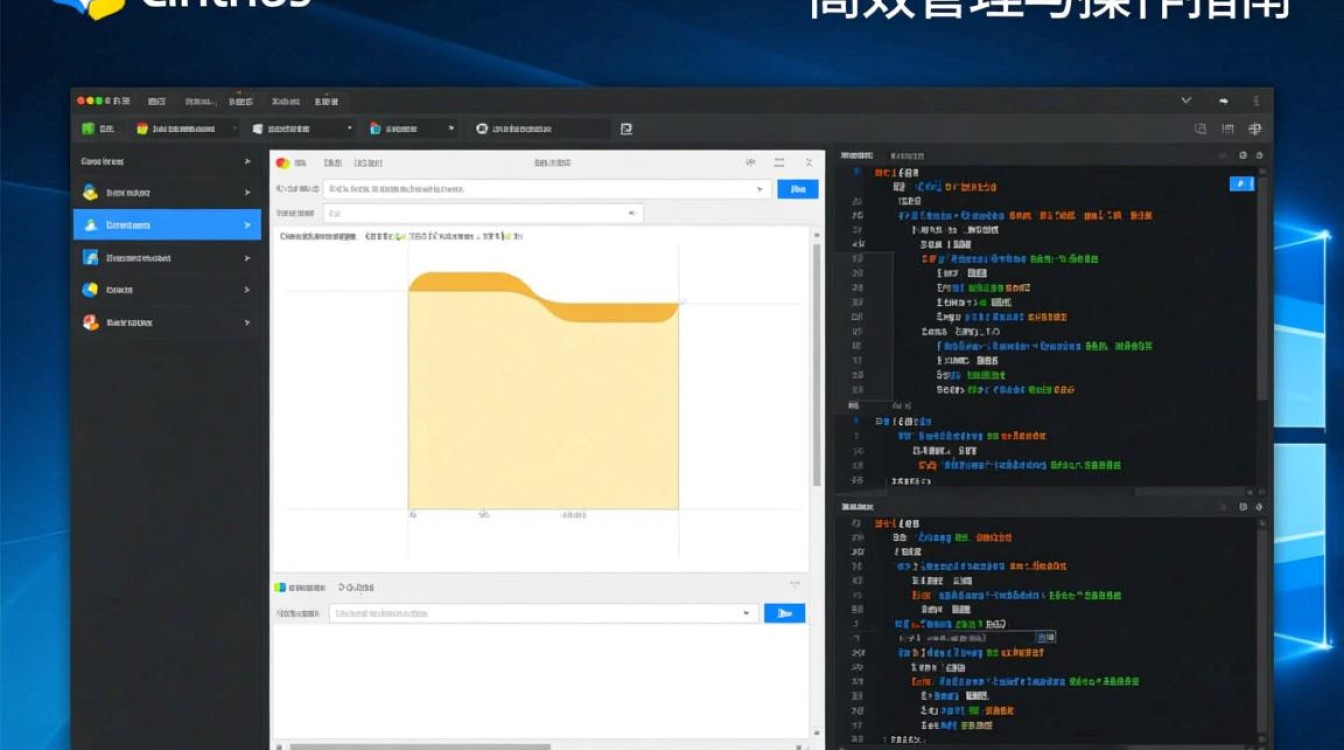Select the highlighted blue sidebar item
Screen dimensions: 1344x750
pyautogui.click(x=166, y=225)
